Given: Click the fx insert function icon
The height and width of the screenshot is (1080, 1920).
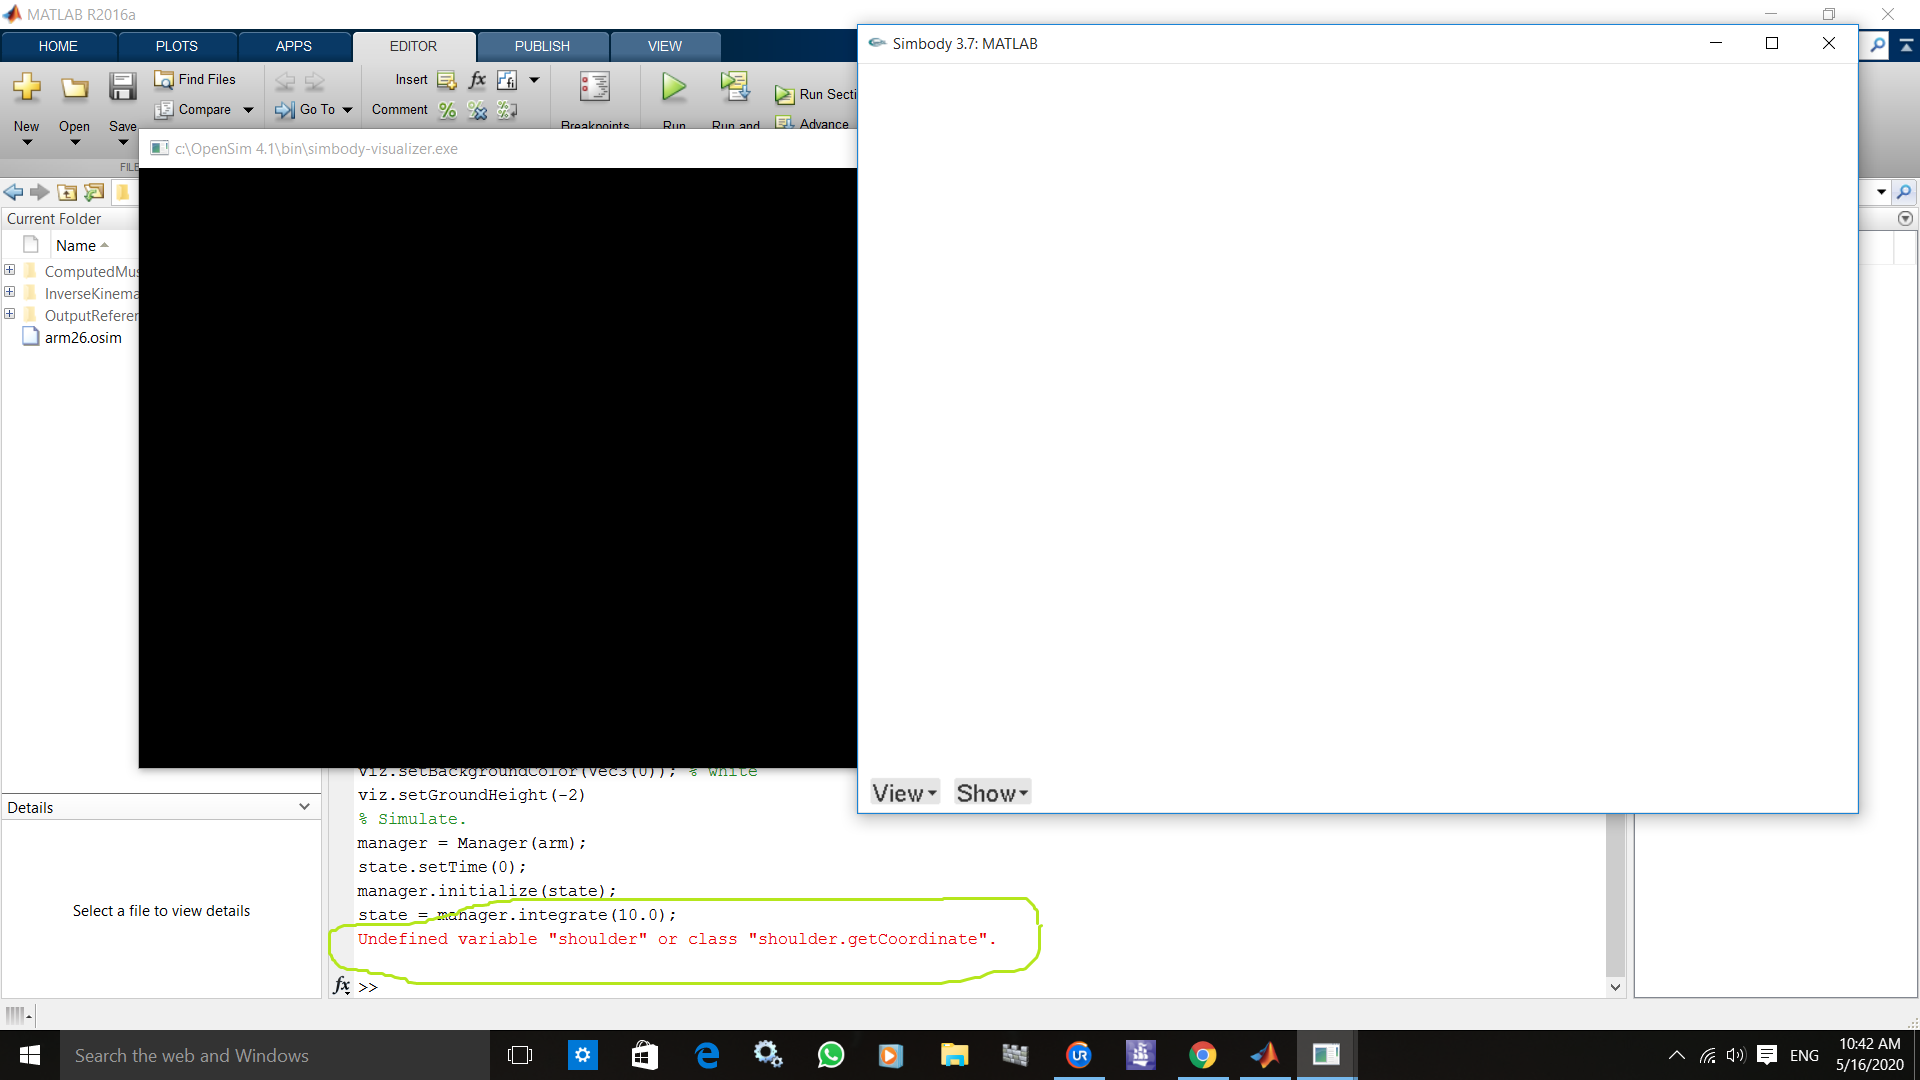Looking at the screenshot, I should click(x=477, y=80).
